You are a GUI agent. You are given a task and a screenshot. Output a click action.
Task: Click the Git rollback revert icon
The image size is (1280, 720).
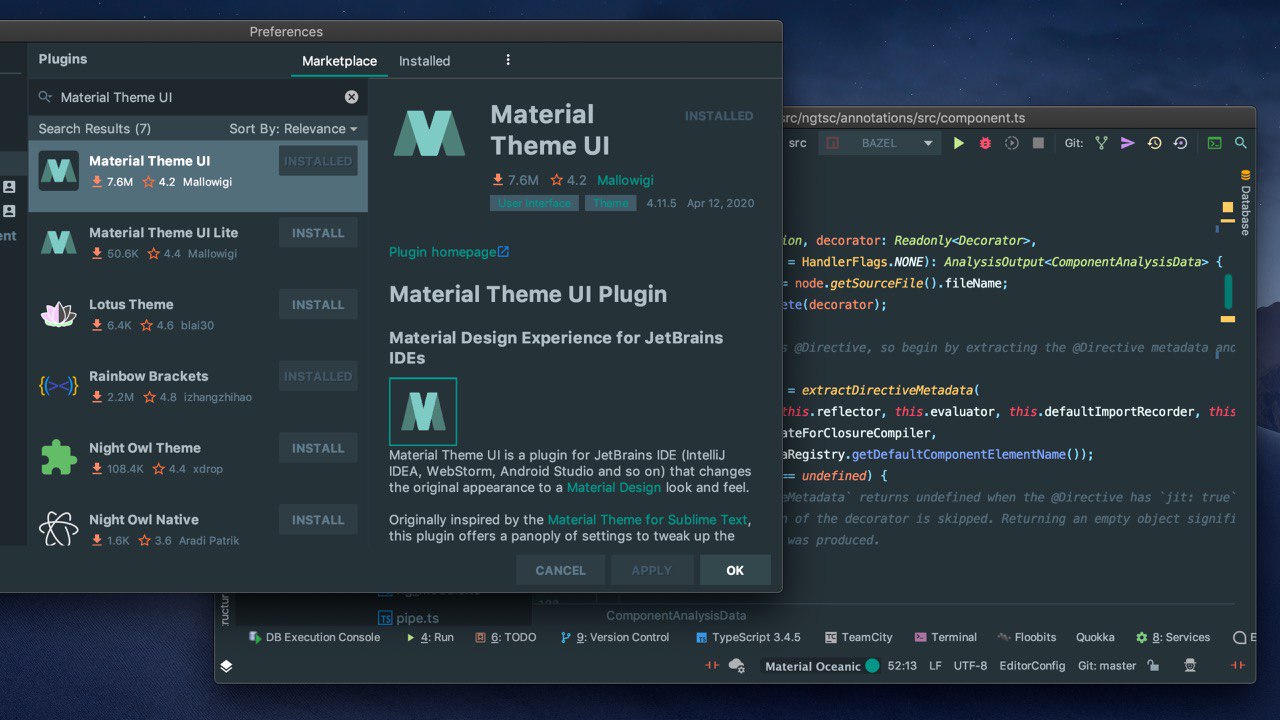click(x=1180, y=143)
